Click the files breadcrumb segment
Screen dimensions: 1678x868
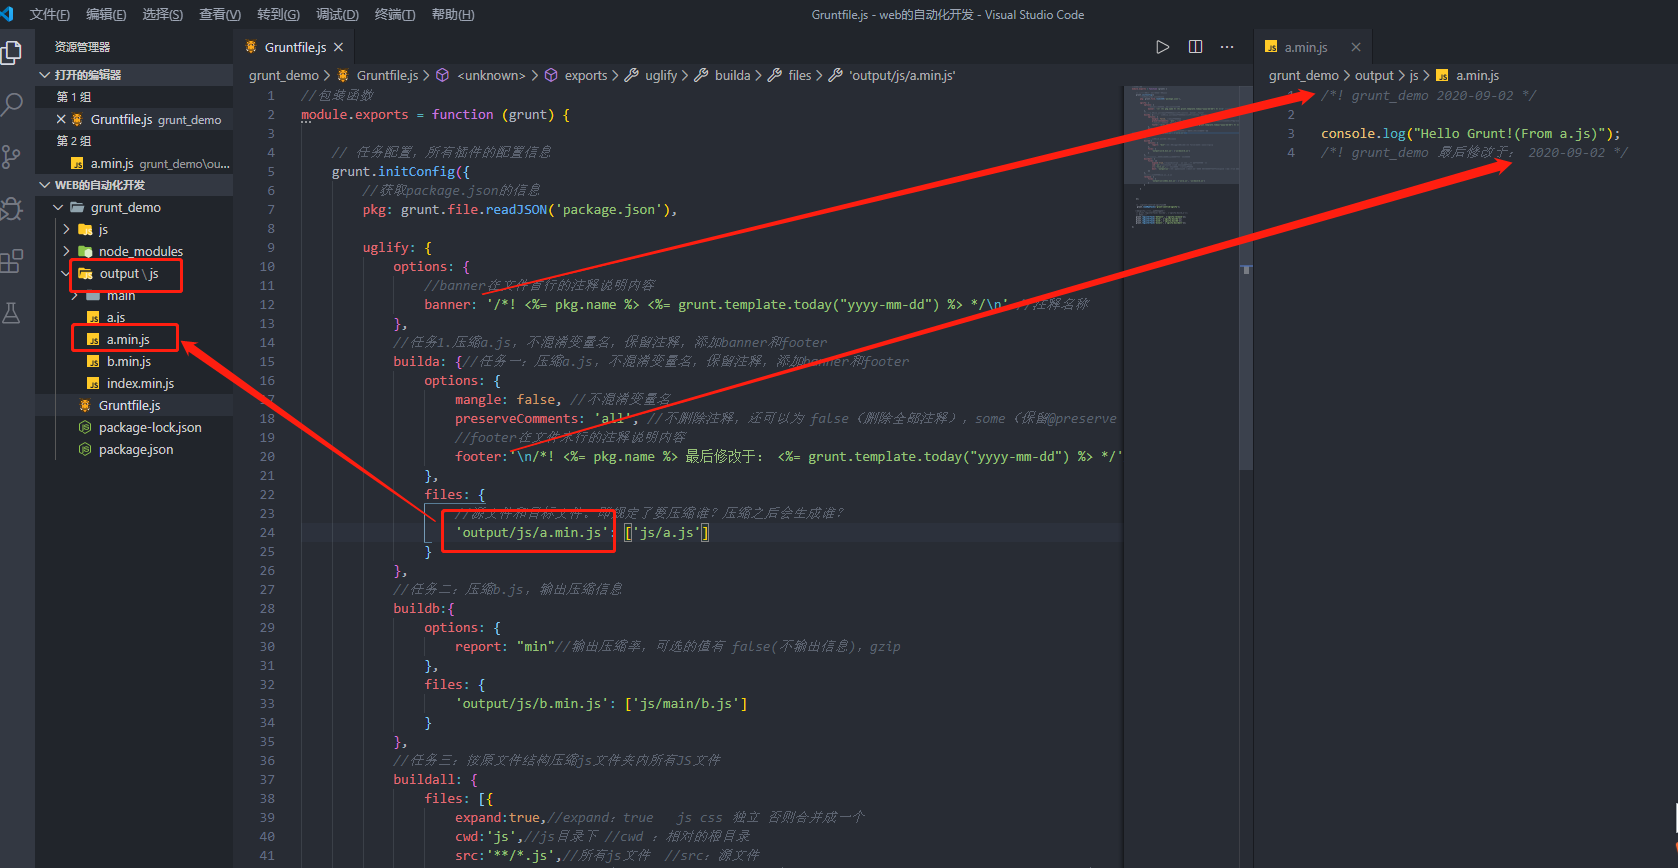(x=800, y=75)
